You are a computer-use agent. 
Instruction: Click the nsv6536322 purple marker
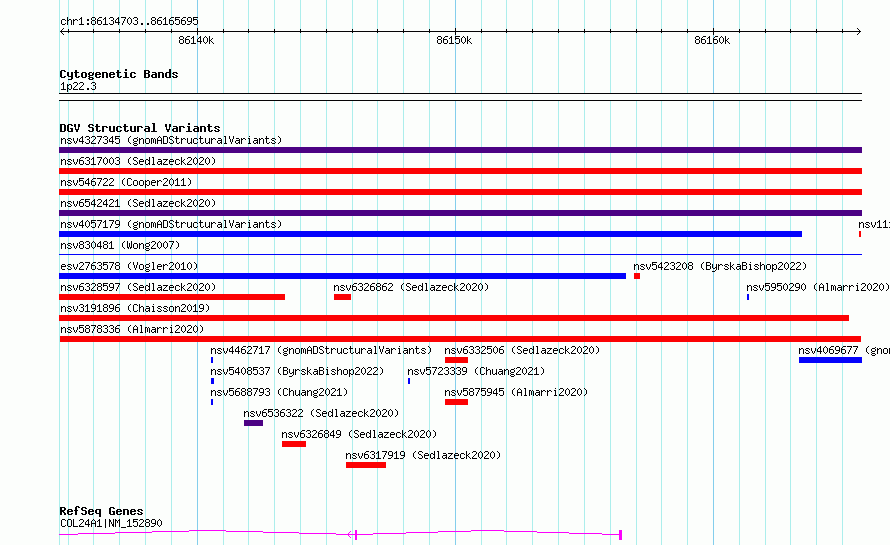(253, 423)
